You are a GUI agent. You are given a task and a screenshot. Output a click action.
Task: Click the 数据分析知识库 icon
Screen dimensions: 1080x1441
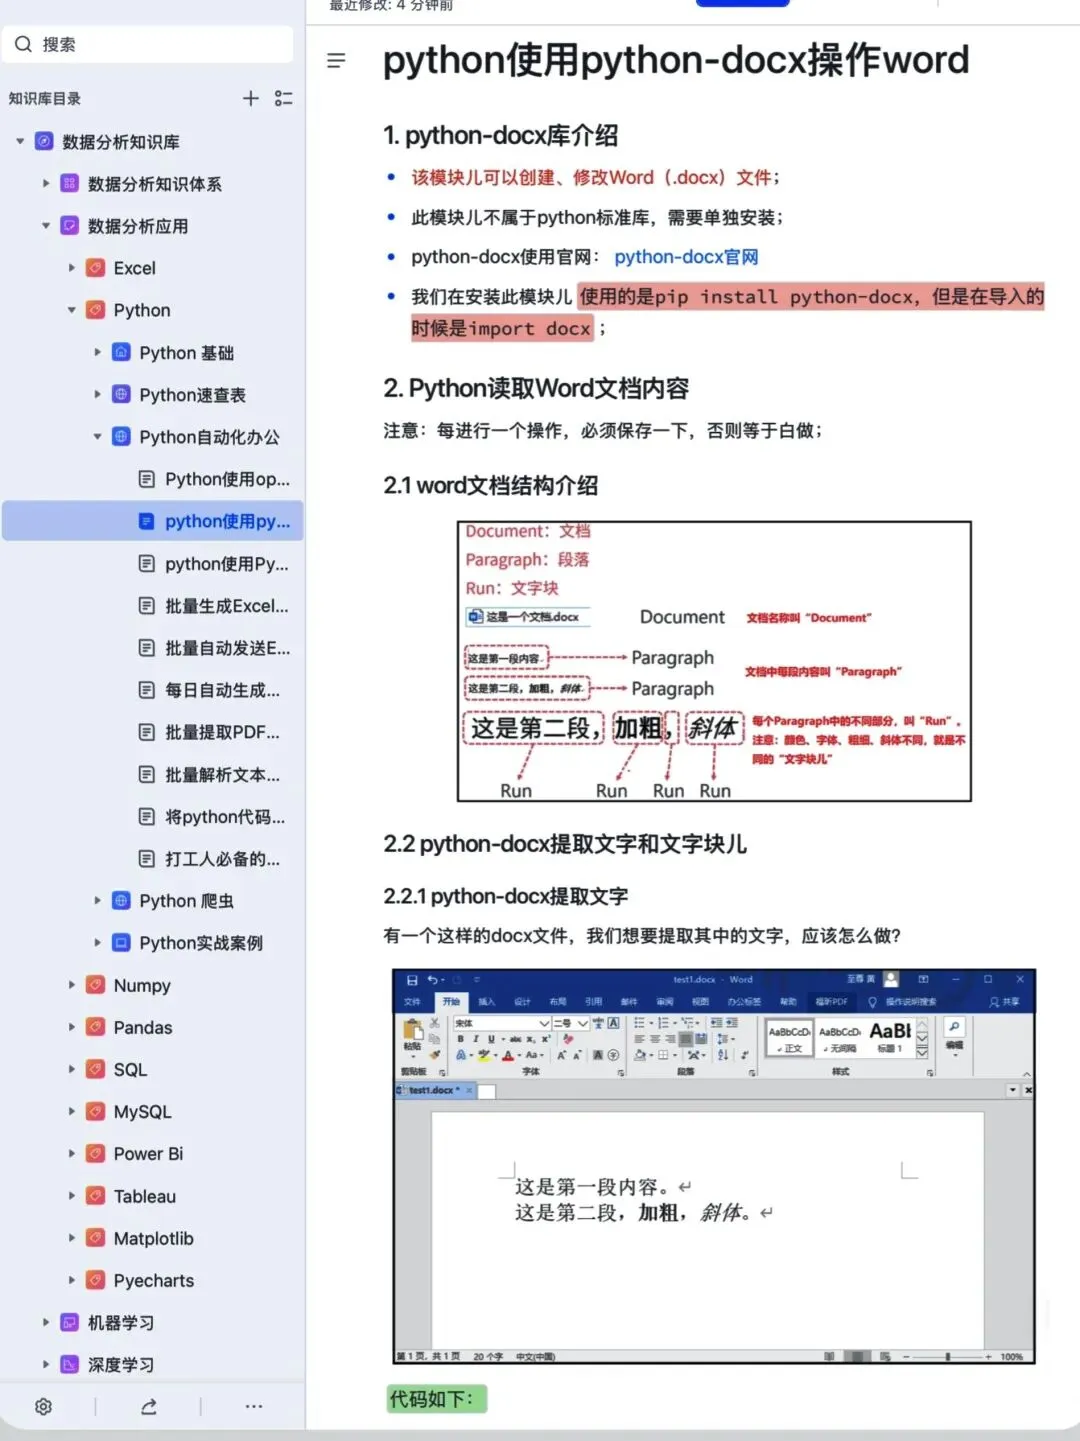tap(44, 141)
